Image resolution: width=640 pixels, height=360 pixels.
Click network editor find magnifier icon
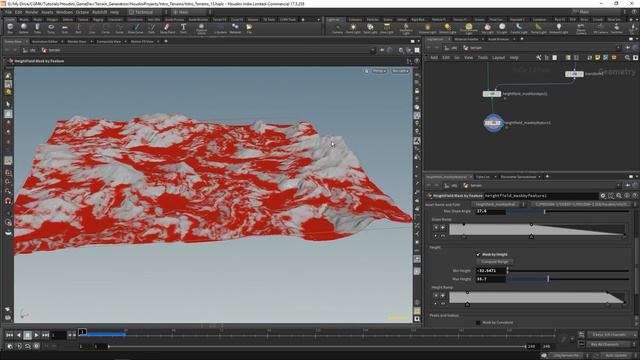coord(627,58)
